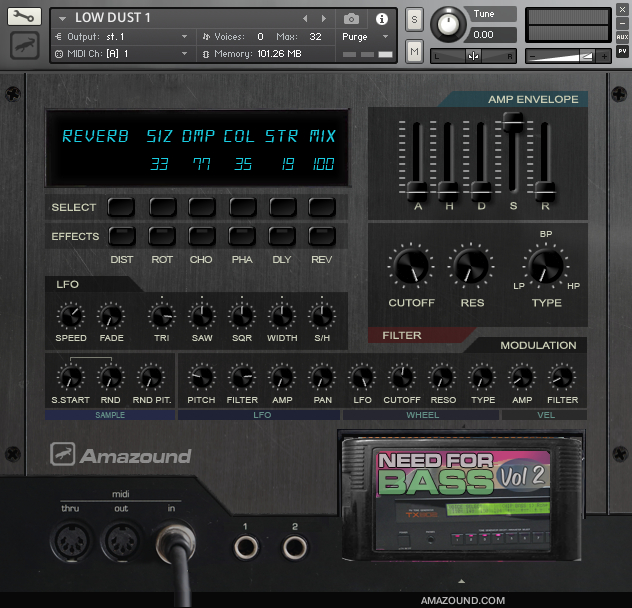Take a snapshot with the camera icon
The image size is (632, 608).
pyautogui.click(x=351, y=19)
